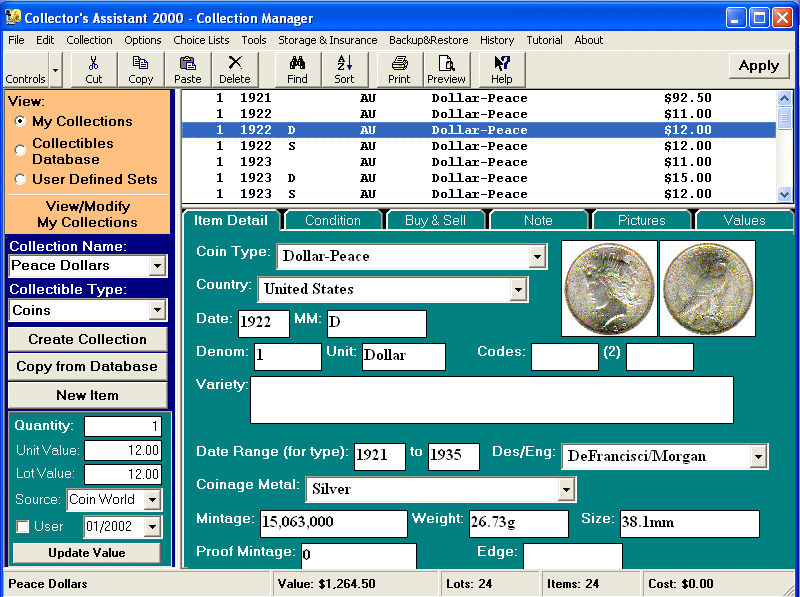This screenshot has width=800, height=597.
Task: Open print Preview
Action: click(446, 68)
